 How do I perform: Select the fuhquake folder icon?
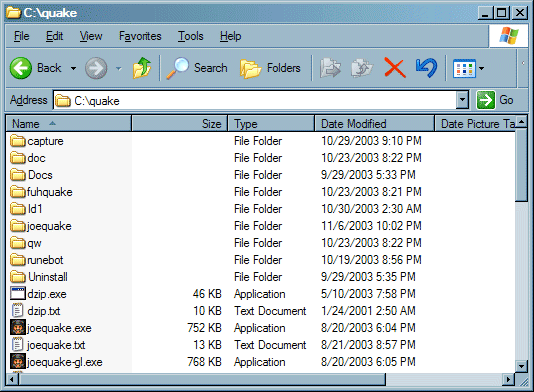tap(18, 192)
